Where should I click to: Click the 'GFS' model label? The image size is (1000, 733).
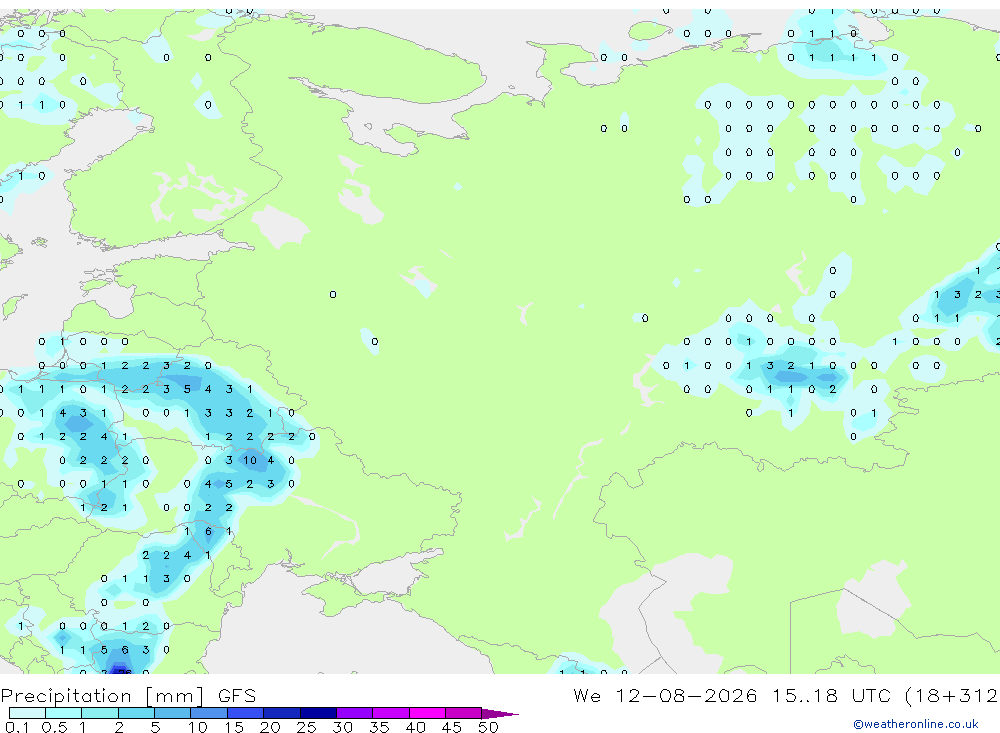pyautogui.click(x=237, y=695)
